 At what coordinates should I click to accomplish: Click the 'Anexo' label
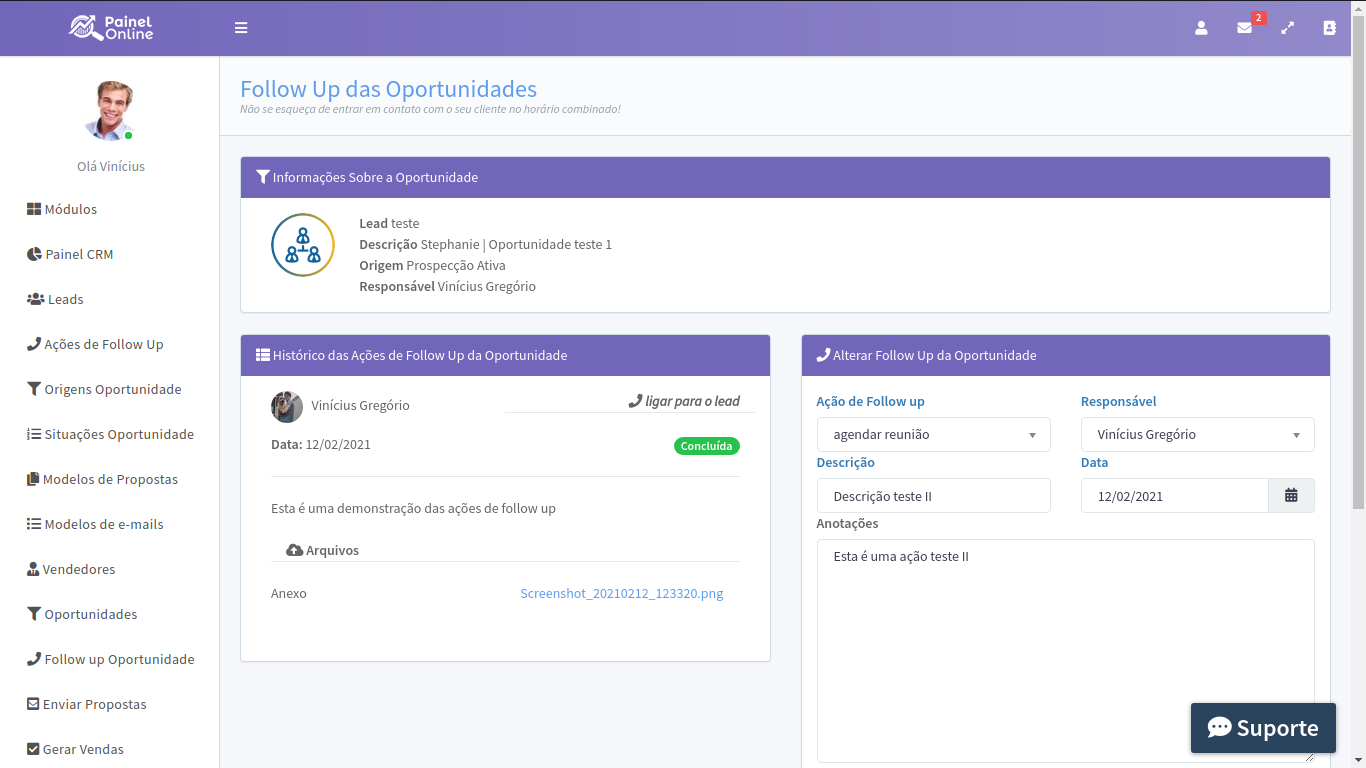click(289, 593)
